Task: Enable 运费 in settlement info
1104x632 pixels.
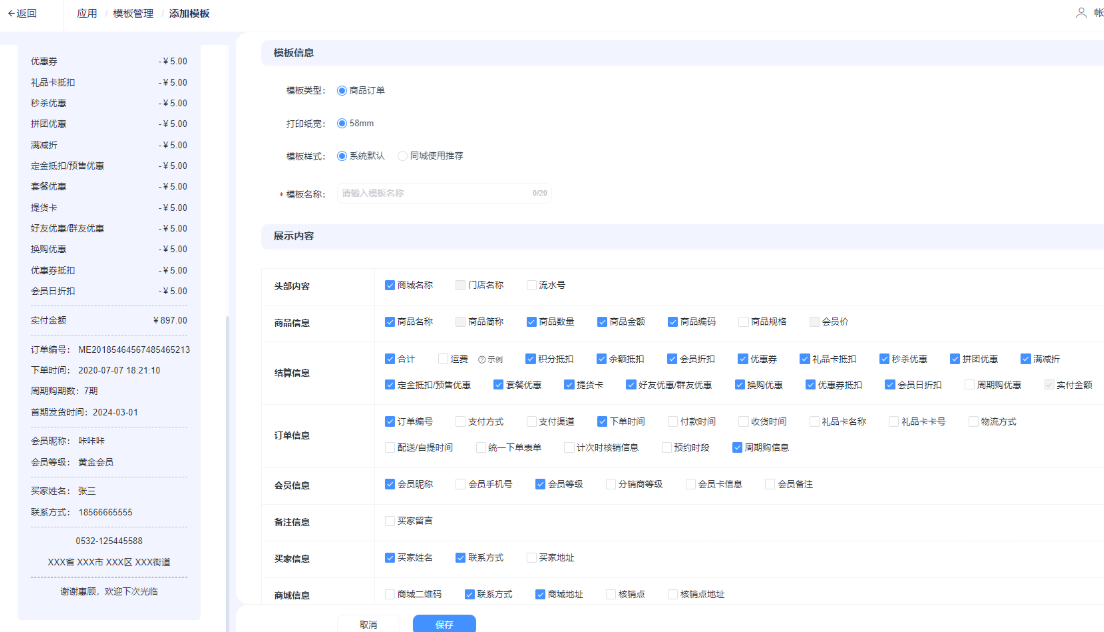Action: [444, 359]
